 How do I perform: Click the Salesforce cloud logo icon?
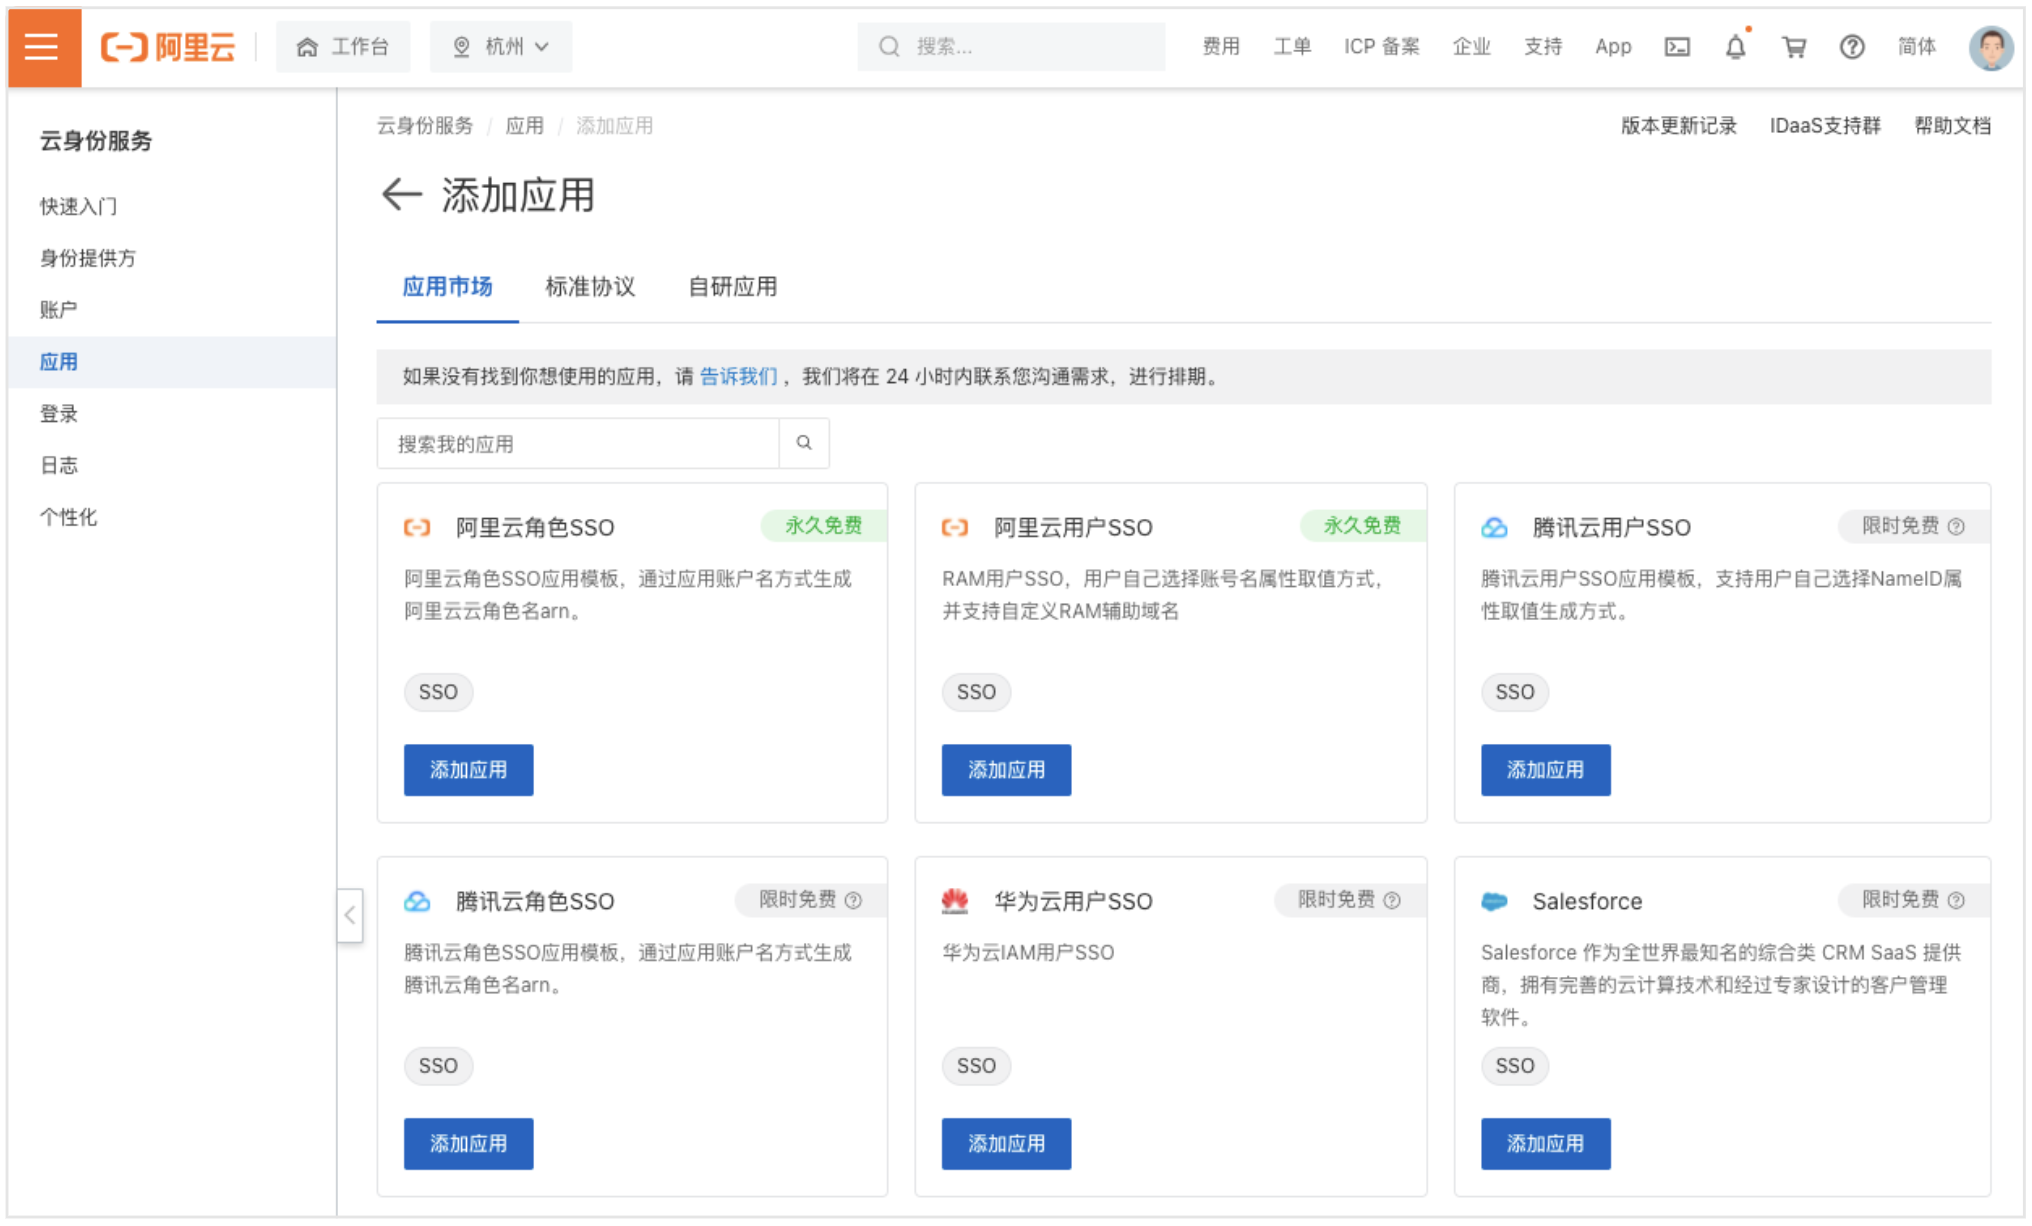click(1494, 902)
